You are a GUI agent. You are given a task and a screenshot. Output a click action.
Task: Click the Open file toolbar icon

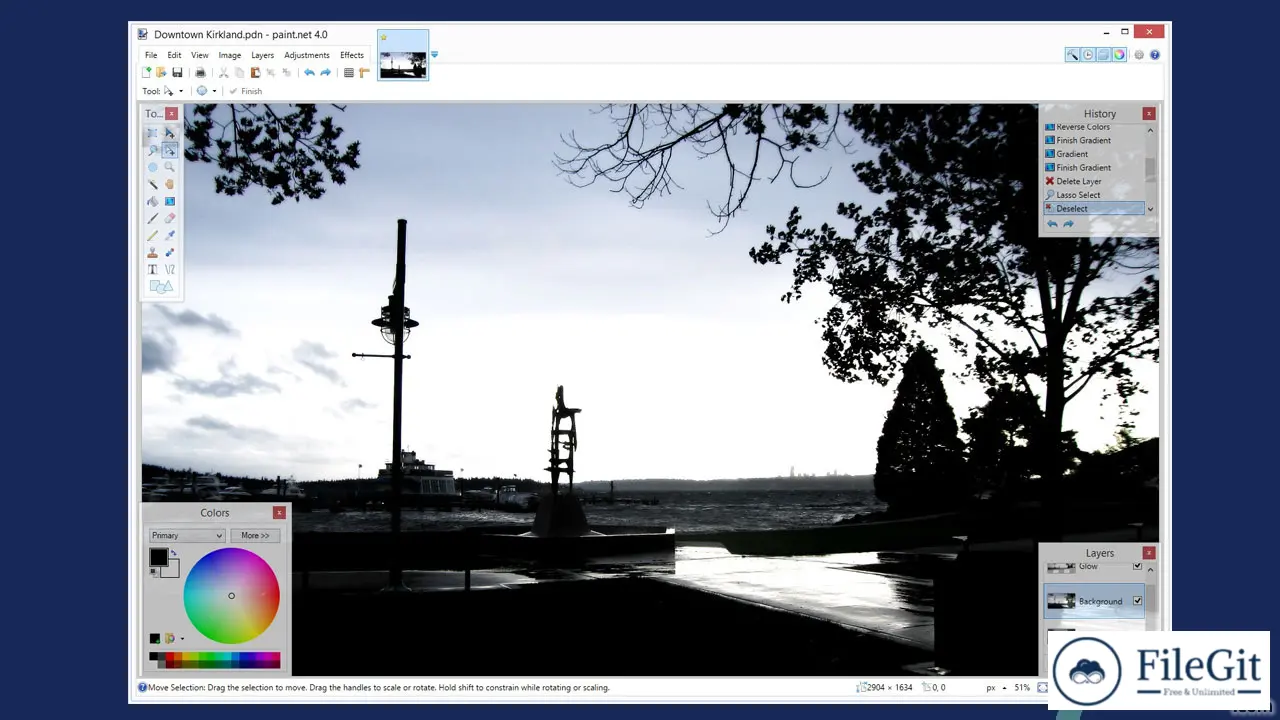pyautogui.click(x=161, y=72)
